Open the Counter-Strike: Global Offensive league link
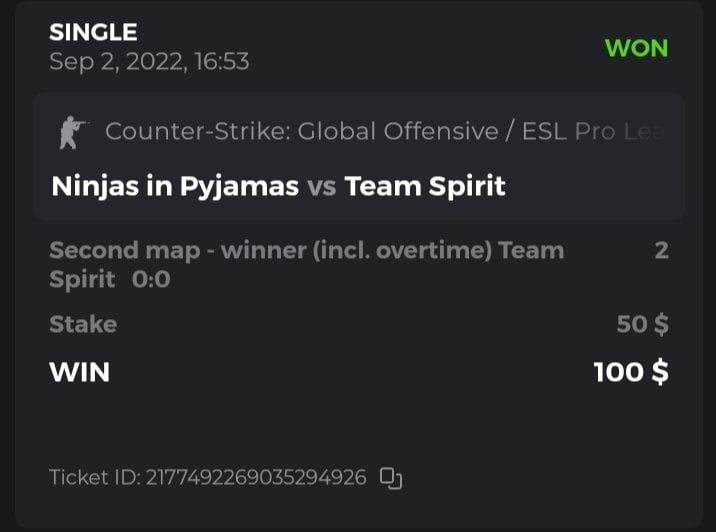716x532 pixels. (300, 132)
